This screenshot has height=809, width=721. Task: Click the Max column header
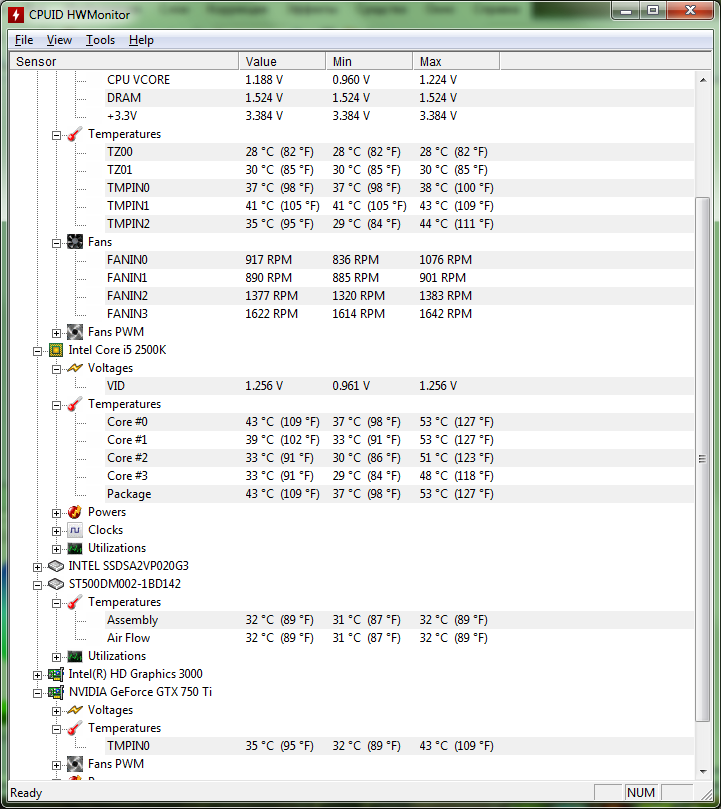pos(456,61)
